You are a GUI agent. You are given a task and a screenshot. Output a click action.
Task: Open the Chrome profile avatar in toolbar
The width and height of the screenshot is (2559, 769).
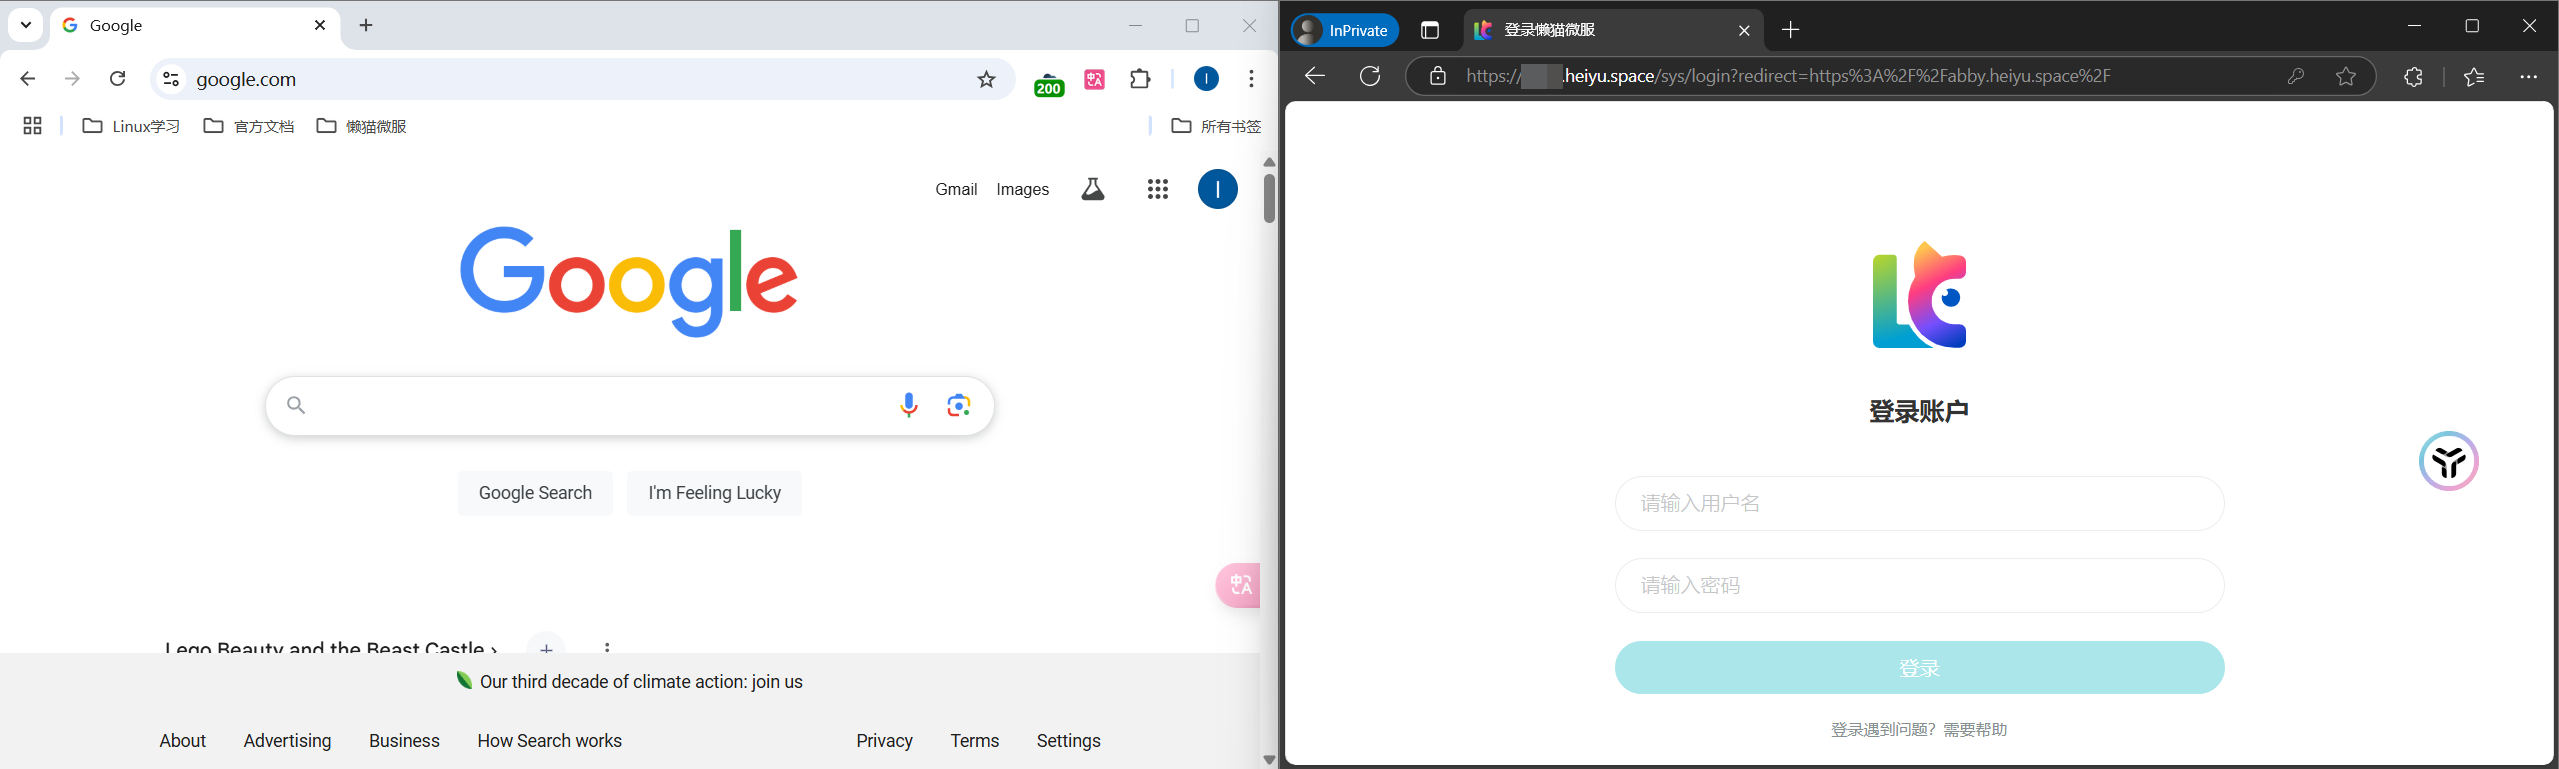pyautogui.click(x=1206, y=79)
